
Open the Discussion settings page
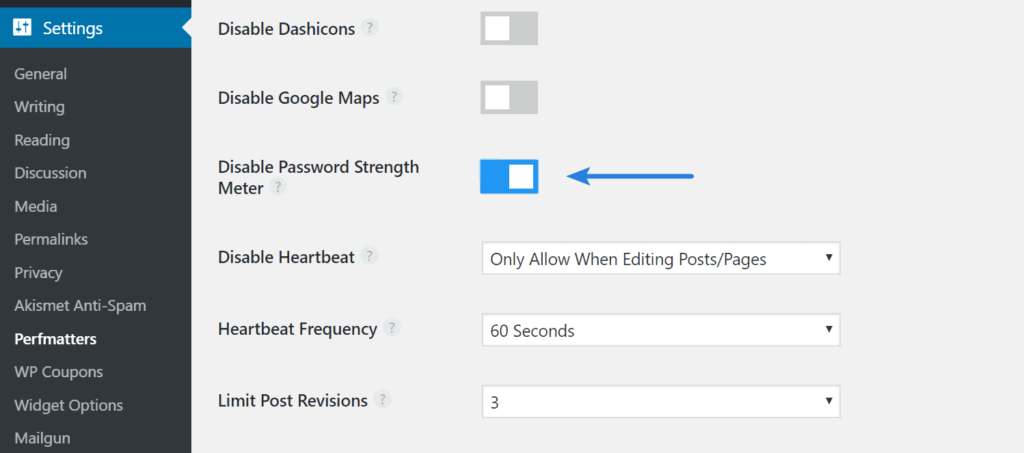click(x=50, y=173)
